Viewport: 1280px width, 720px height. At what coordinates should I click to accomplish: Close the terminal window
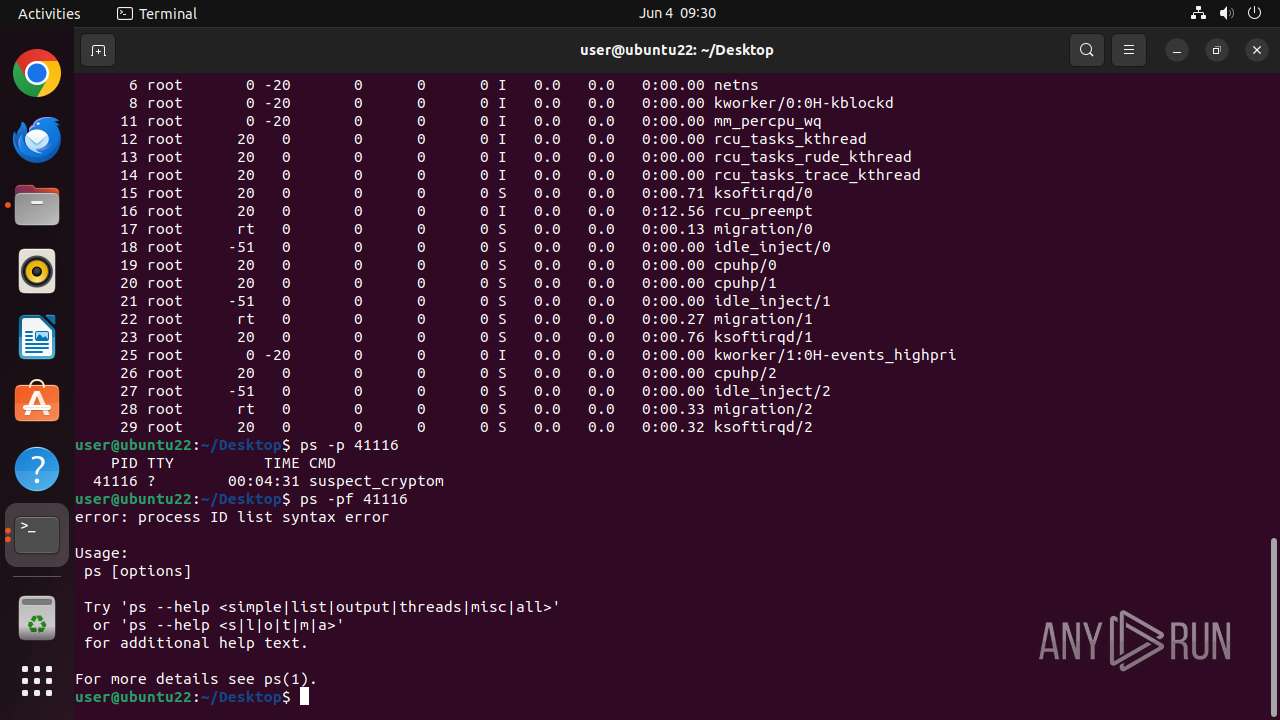pyautogui.click(x=1256, y=50)
